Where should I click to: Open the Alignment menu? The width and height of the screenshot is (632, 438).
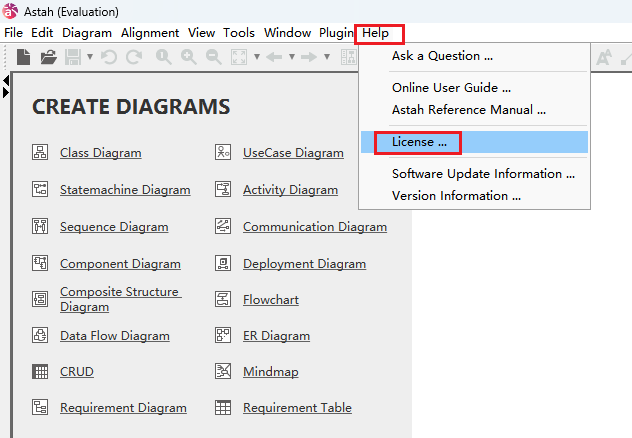click(x=150, y=33)
